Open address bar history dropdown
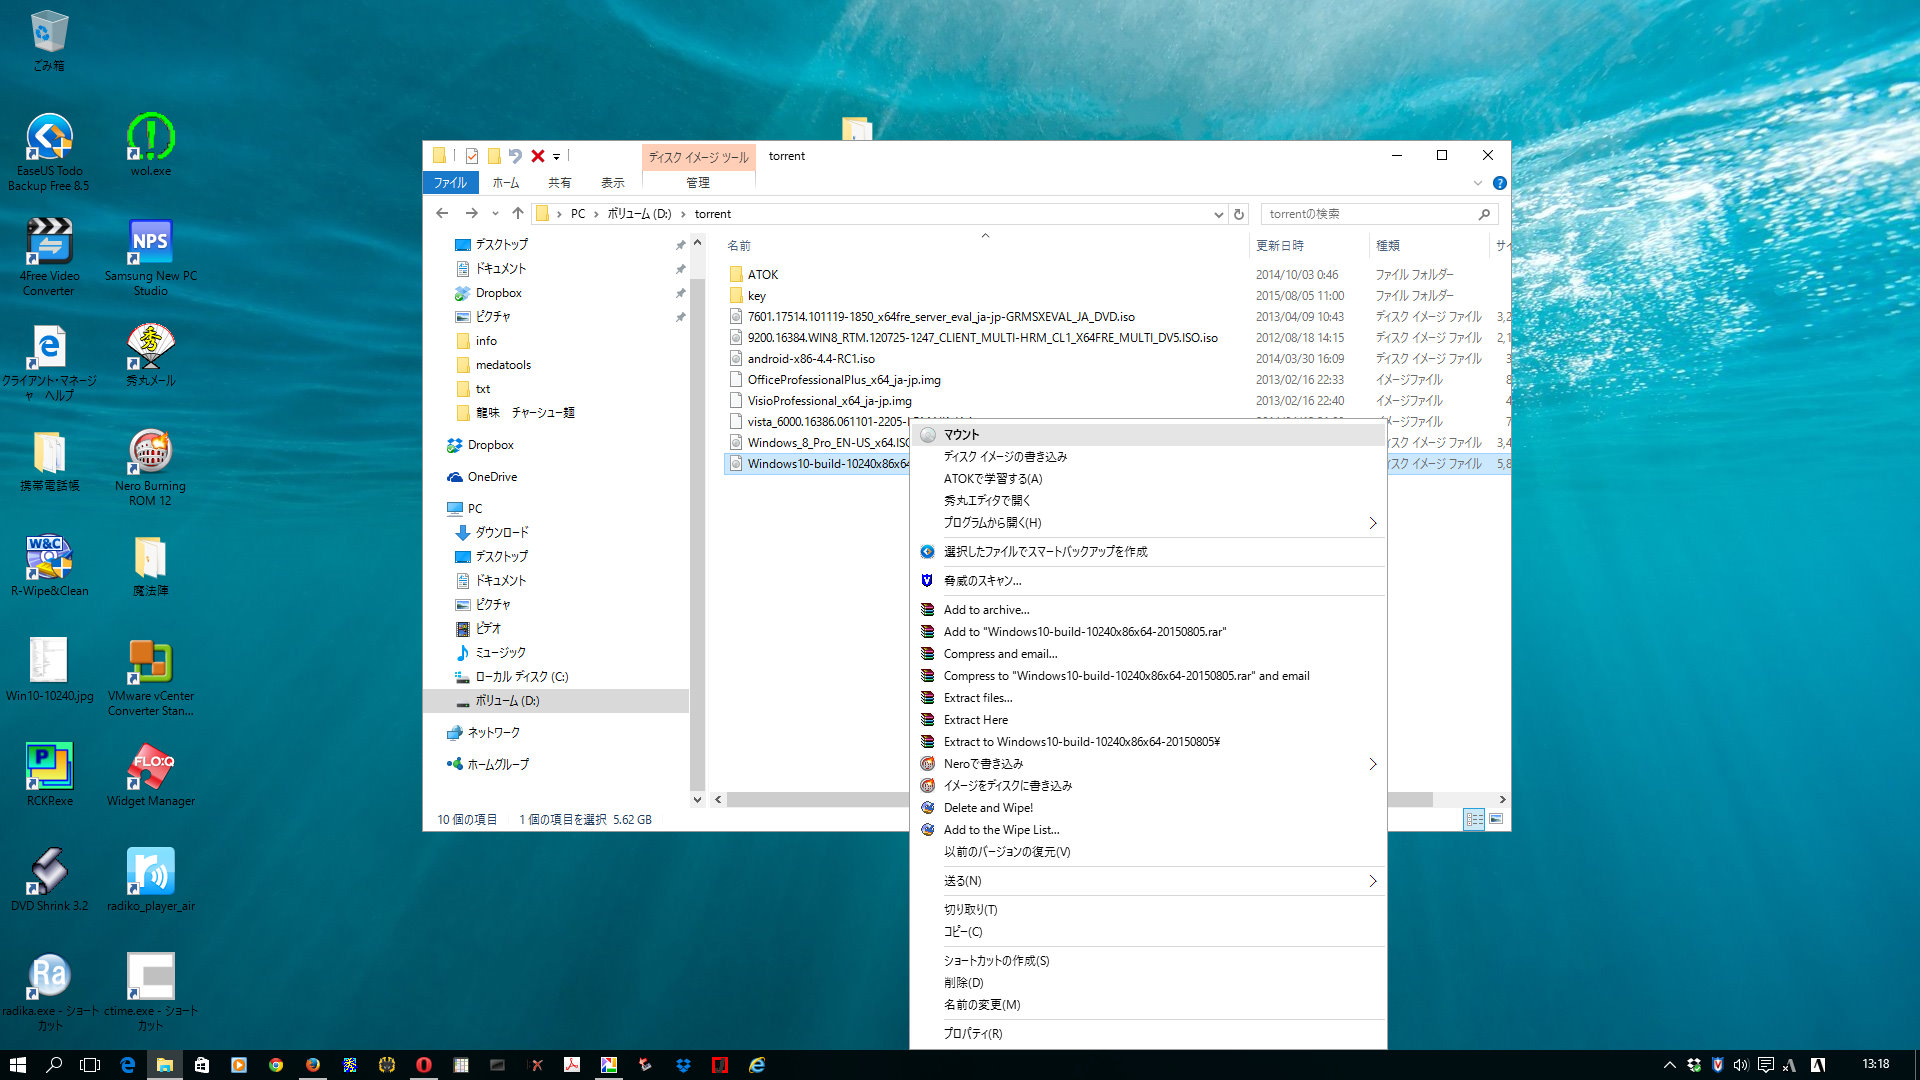Viewport: 1920px width, 1080px height. 1218,214
